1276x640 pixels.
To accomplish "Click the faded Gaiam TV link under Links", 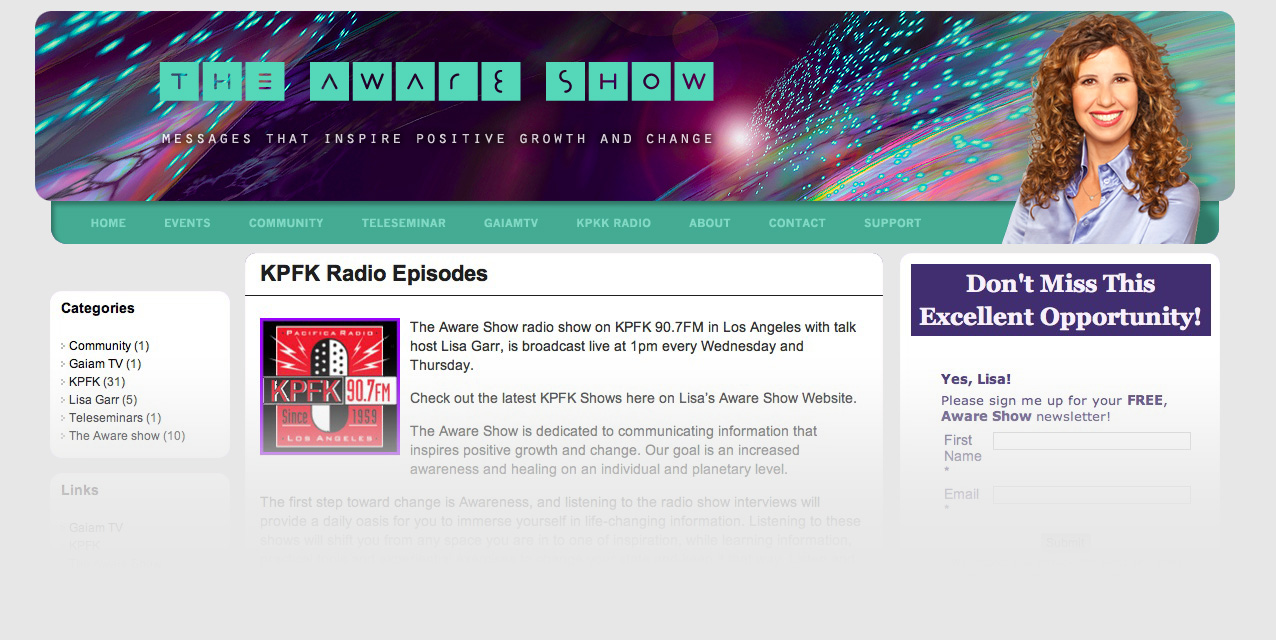I will (x=96, y=528).
